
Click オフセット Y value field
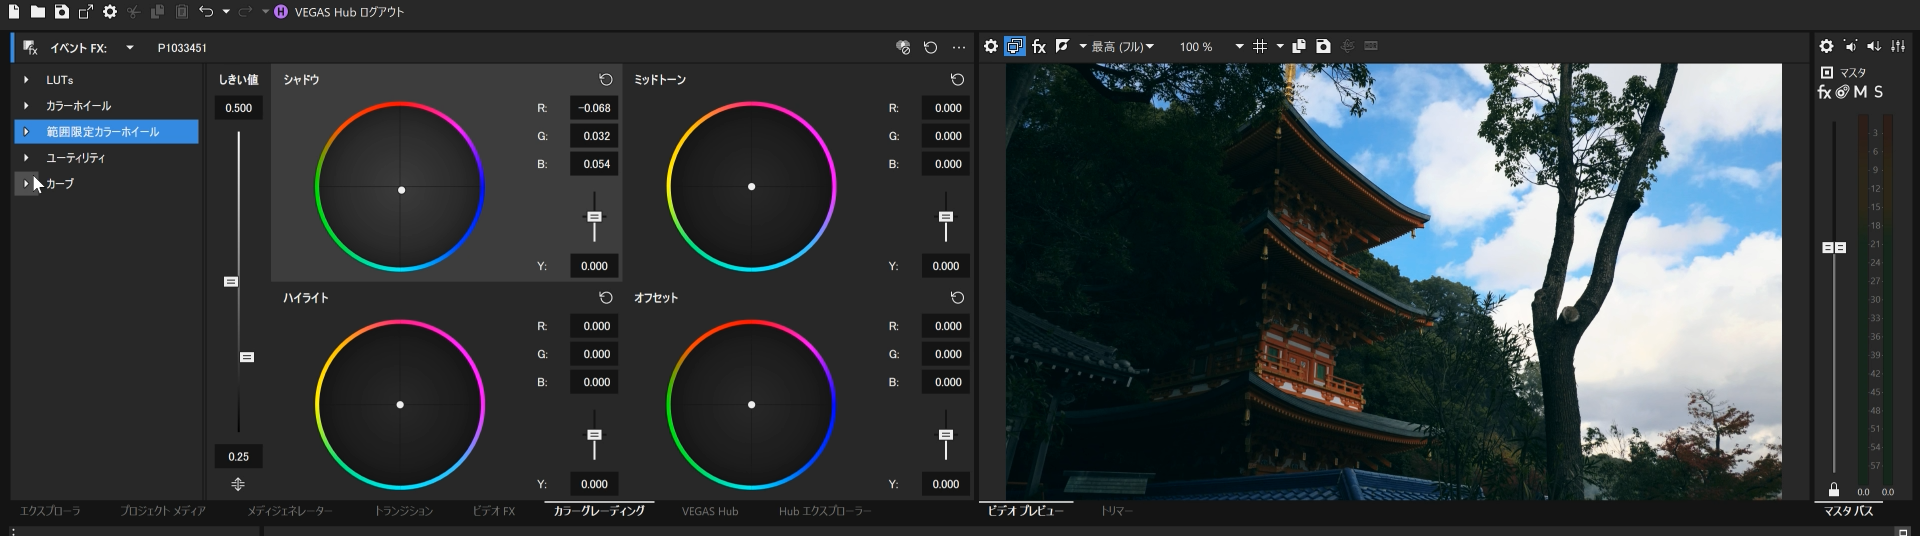pyautogui.click(x=946, y=484)
